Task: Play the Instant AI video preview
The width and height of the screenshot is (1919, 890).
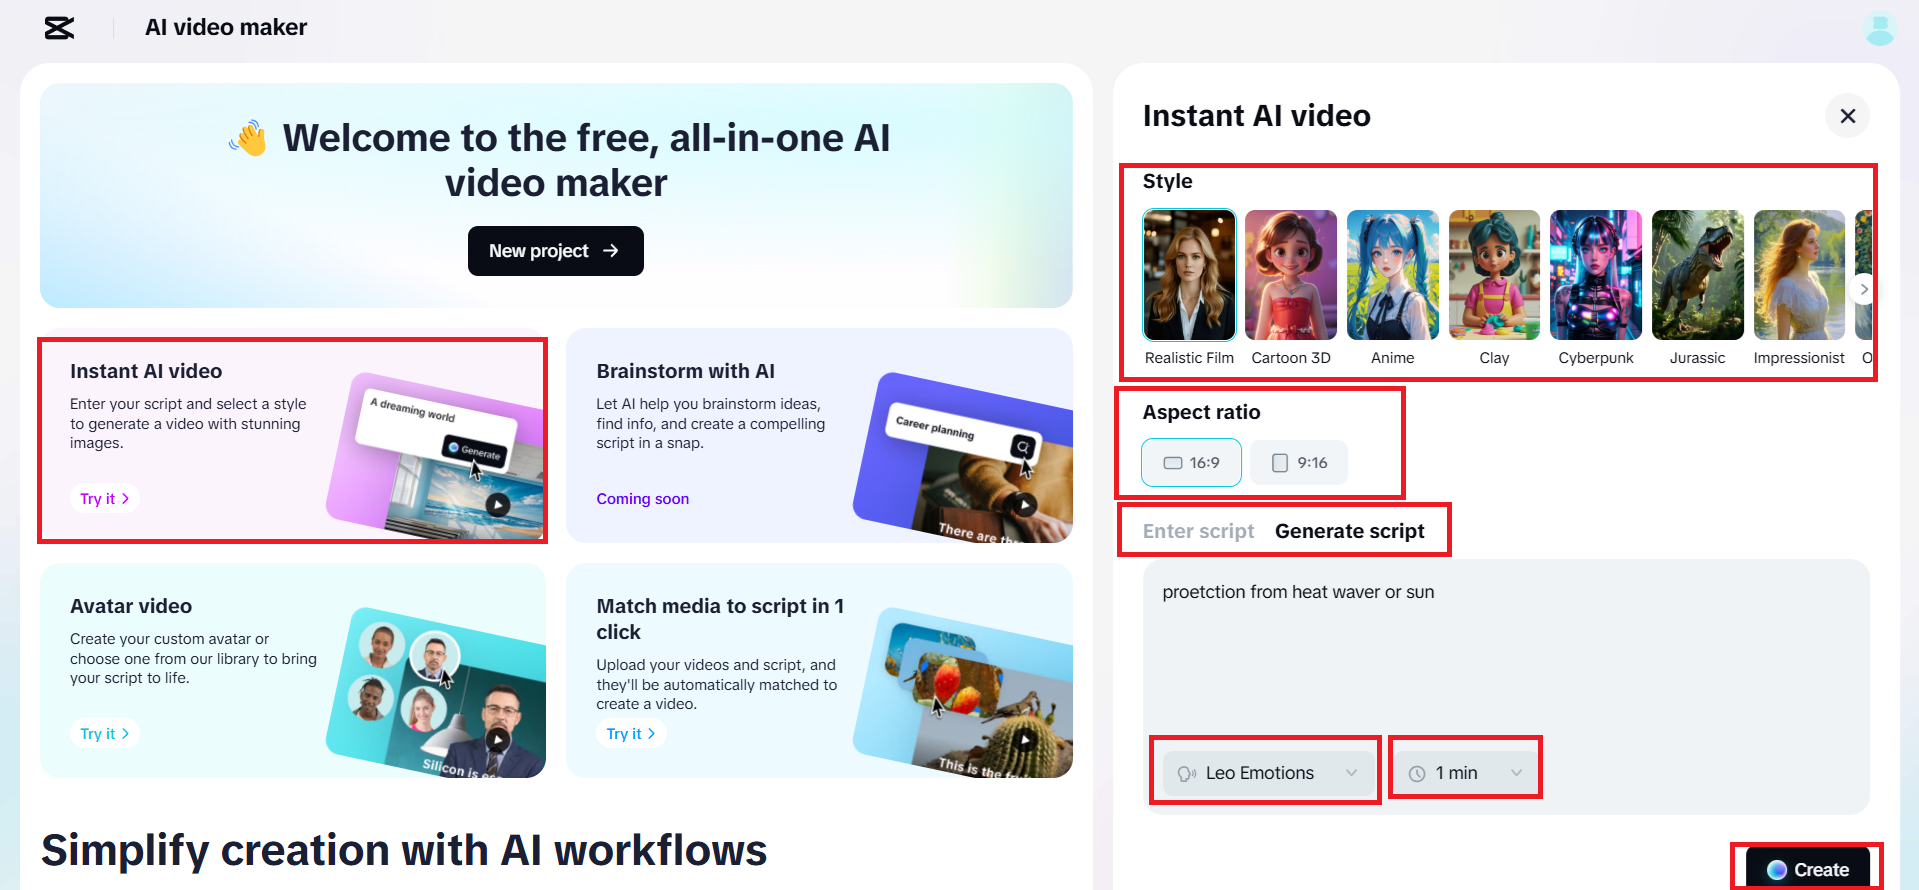Action: (x=498, y=505)
